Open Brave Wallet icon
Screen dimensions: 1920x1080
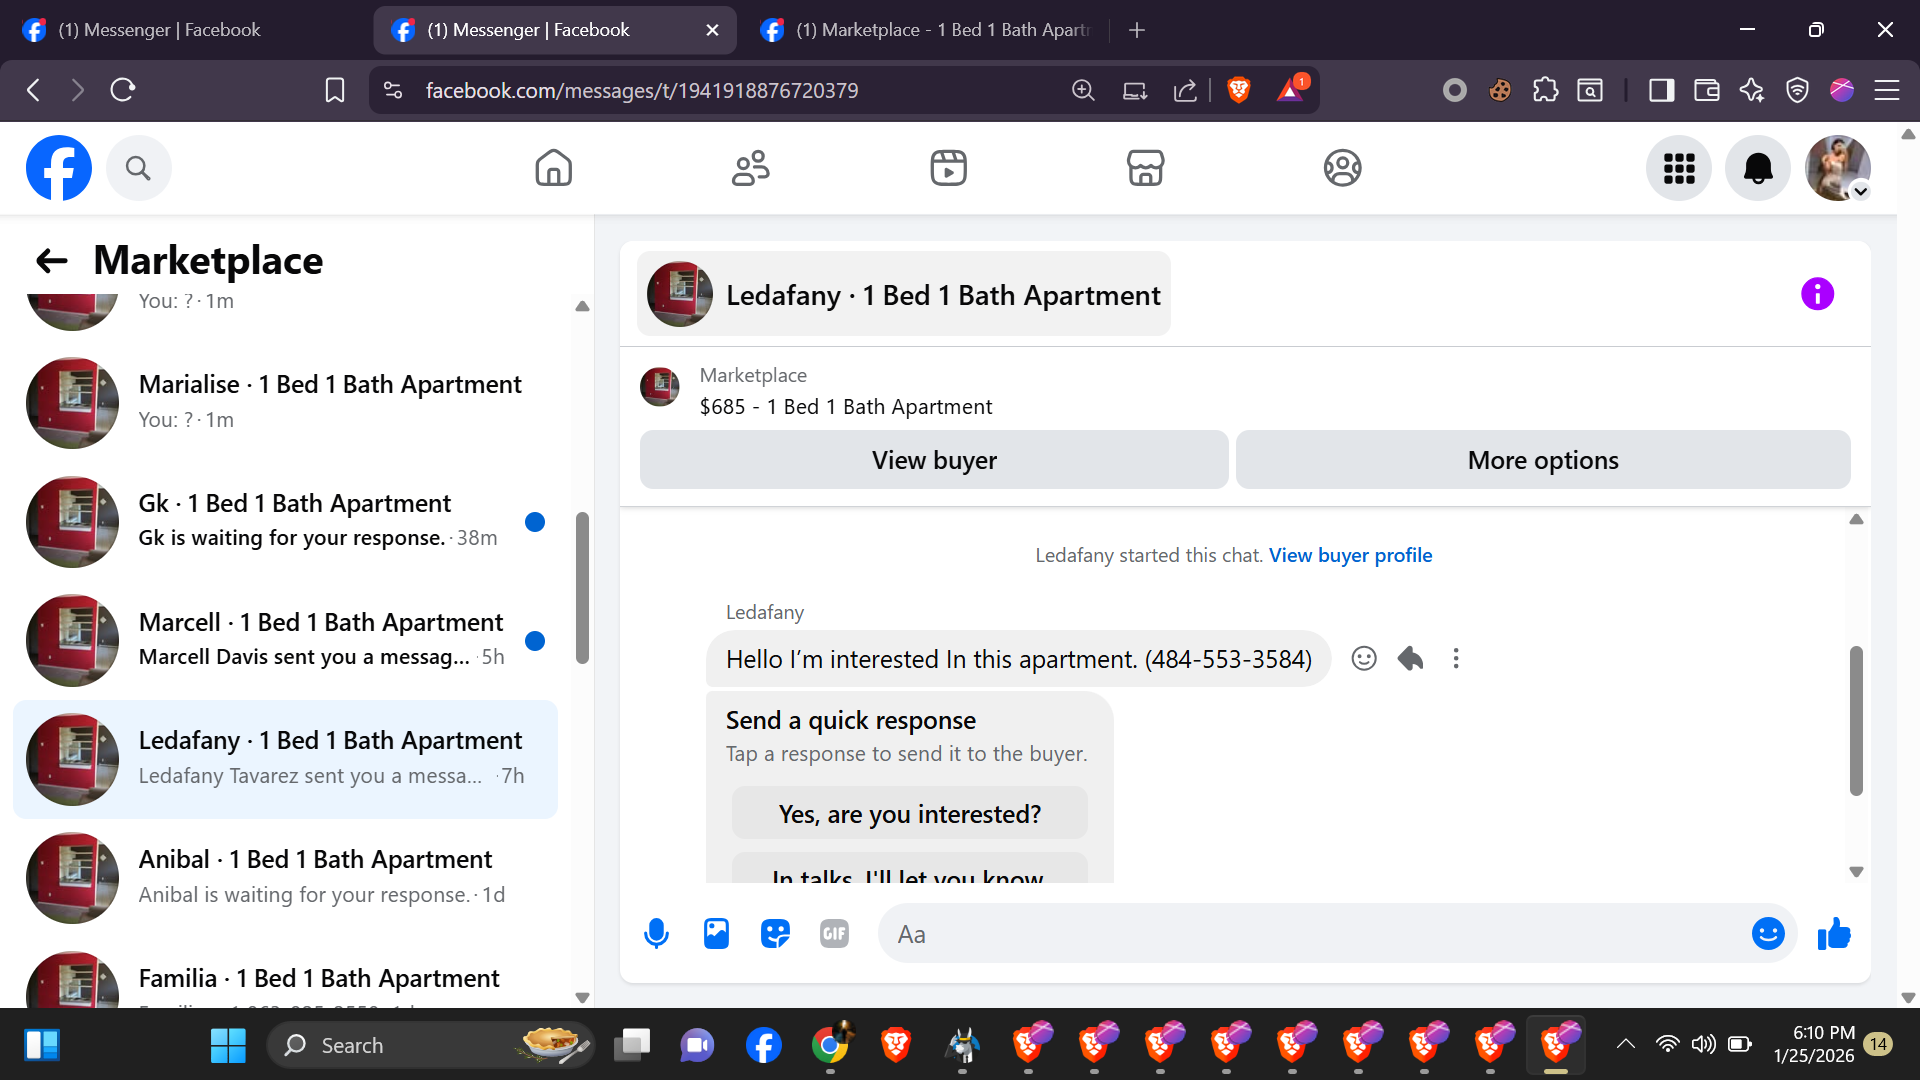pos(1706,90)
